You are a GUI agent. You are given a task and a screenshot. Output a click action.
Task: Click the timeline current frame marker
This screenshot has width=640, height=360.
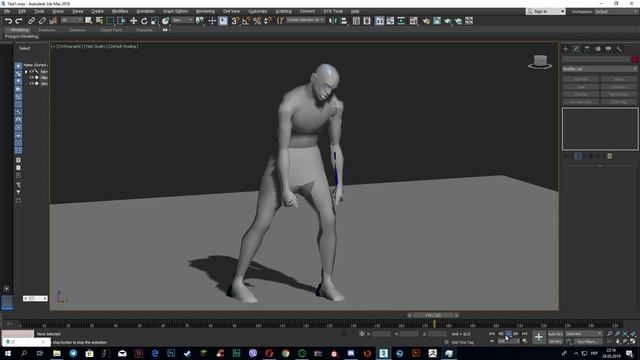pos(434,324)
